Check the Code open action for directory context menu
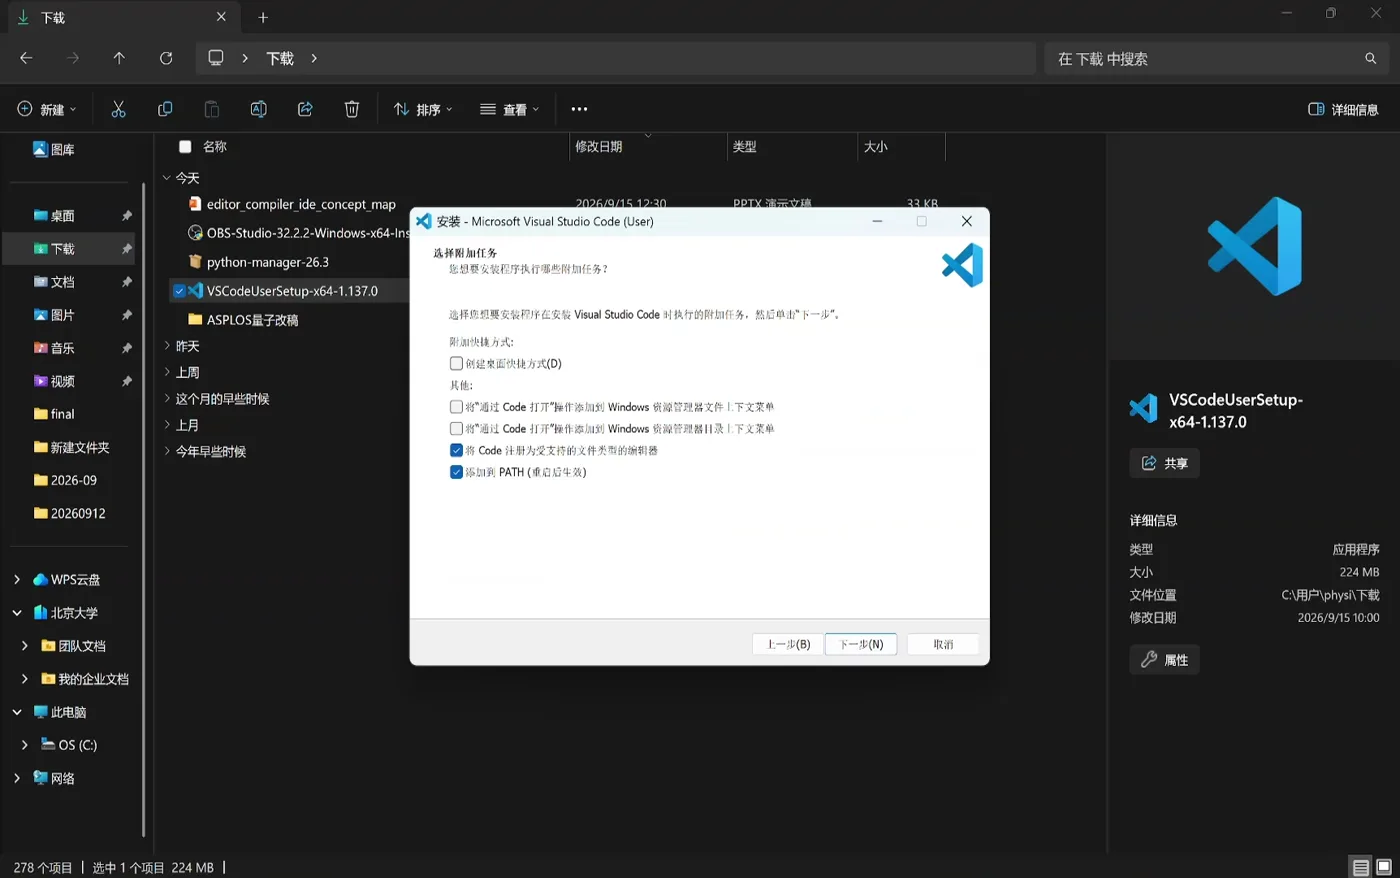Screen dimensions: 1400x878 click(456, 429)
